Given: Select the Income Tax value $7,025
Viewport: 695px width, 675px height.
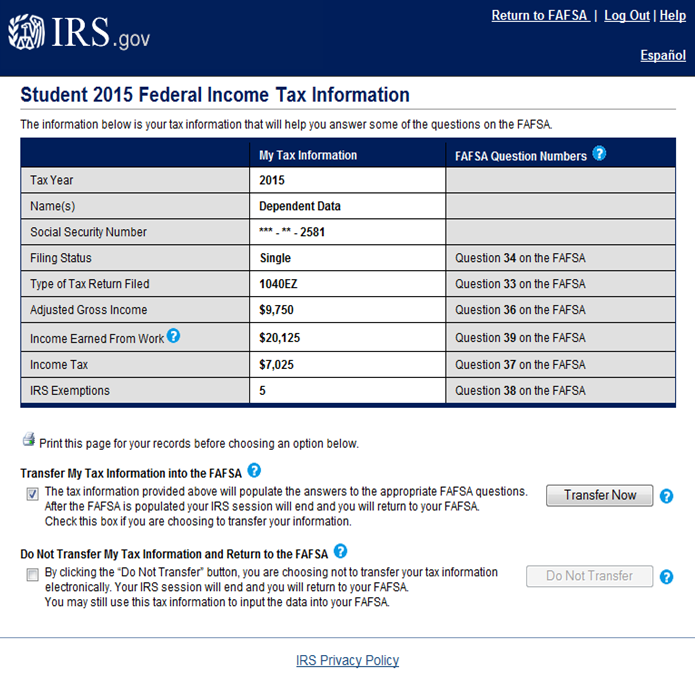Looking at the screenshot, I should [276, 365].
